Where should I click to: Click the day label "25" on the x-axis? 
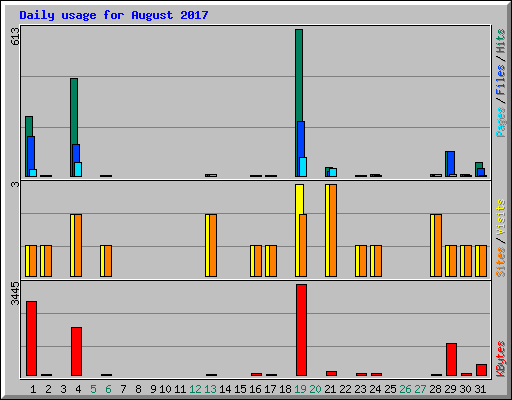pyautogui.click(x=390, y=389)
